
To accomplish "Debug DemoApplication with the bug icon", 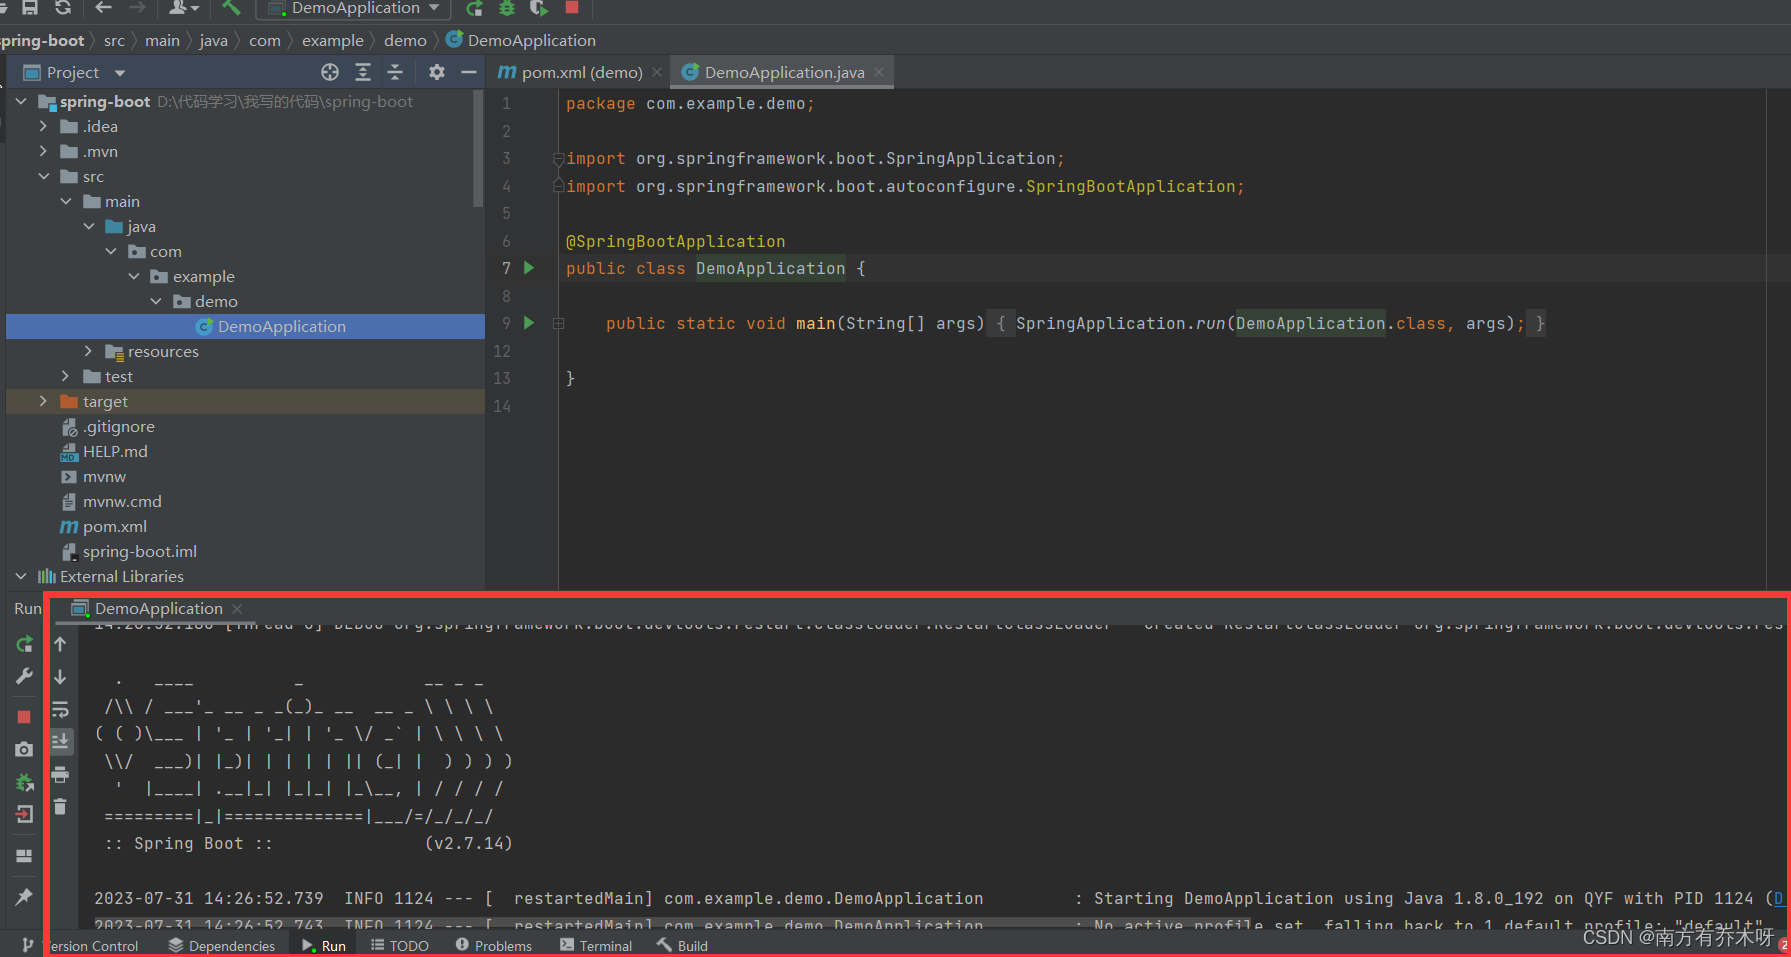I will [507, 8].
